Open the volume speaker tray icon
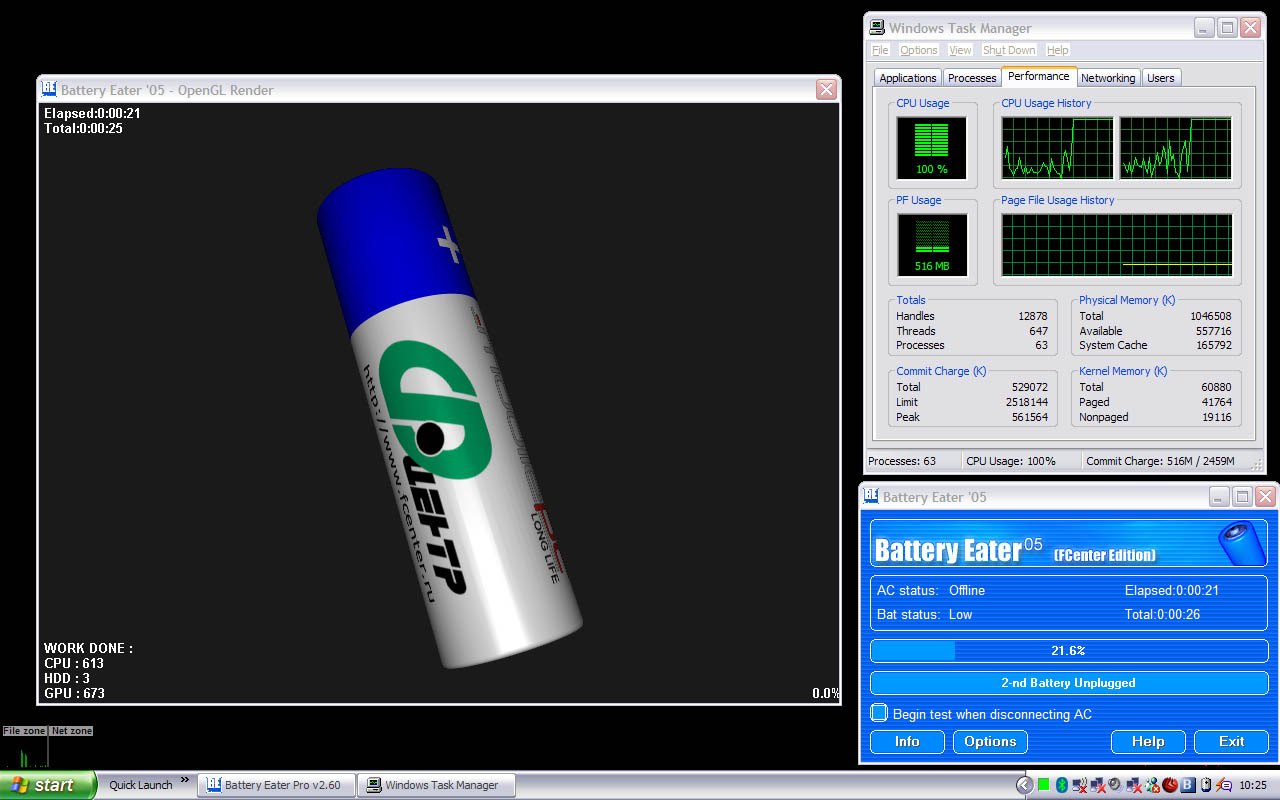This screenshot has height=800, width=1280. click(1116, 784)
